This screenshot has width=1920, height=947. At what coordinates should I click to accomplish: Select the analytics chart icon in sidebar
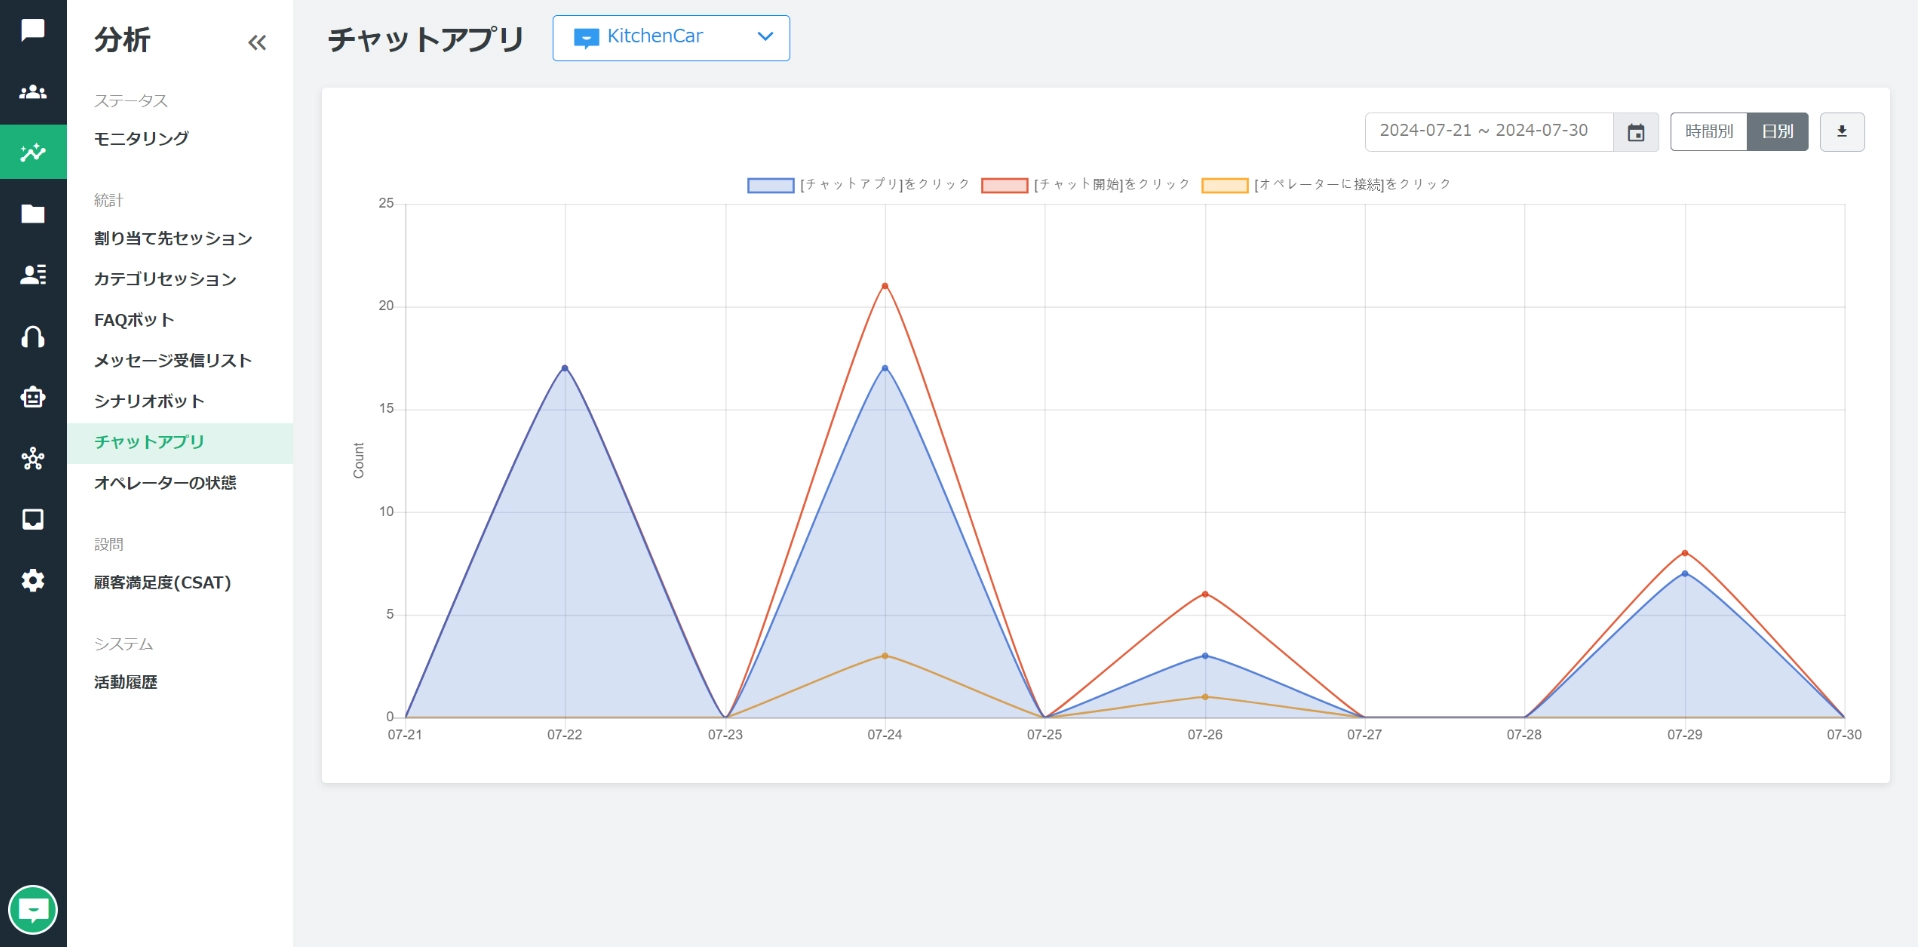click(x=33, y=152)
